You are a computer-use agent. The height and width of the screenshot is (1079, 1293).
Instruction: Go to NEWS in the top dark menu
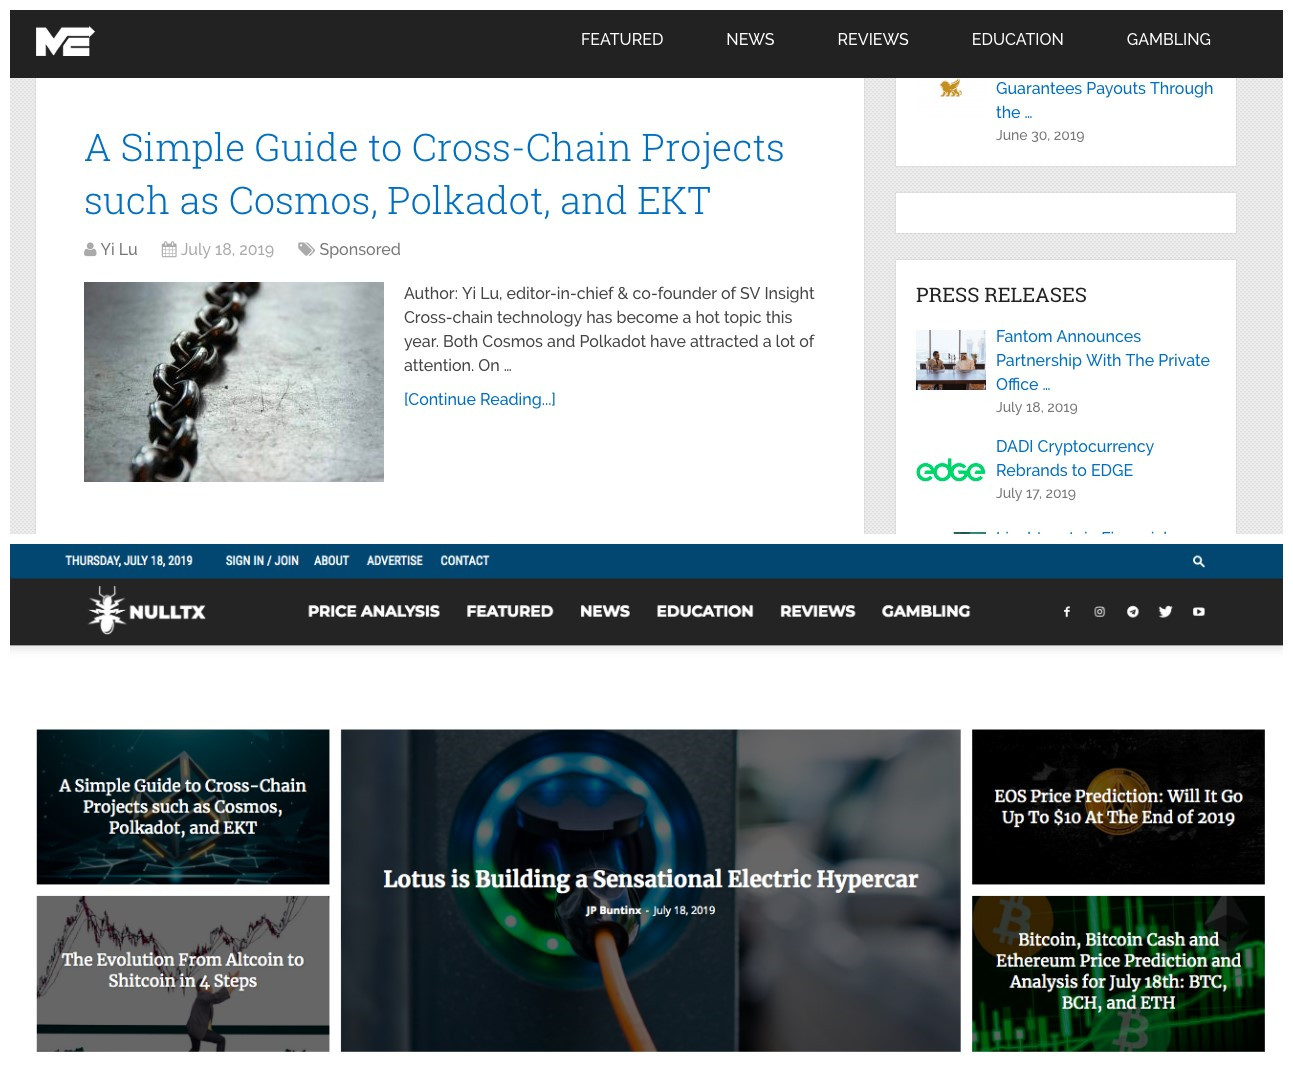pyautogui.click(x=750, y=40)
